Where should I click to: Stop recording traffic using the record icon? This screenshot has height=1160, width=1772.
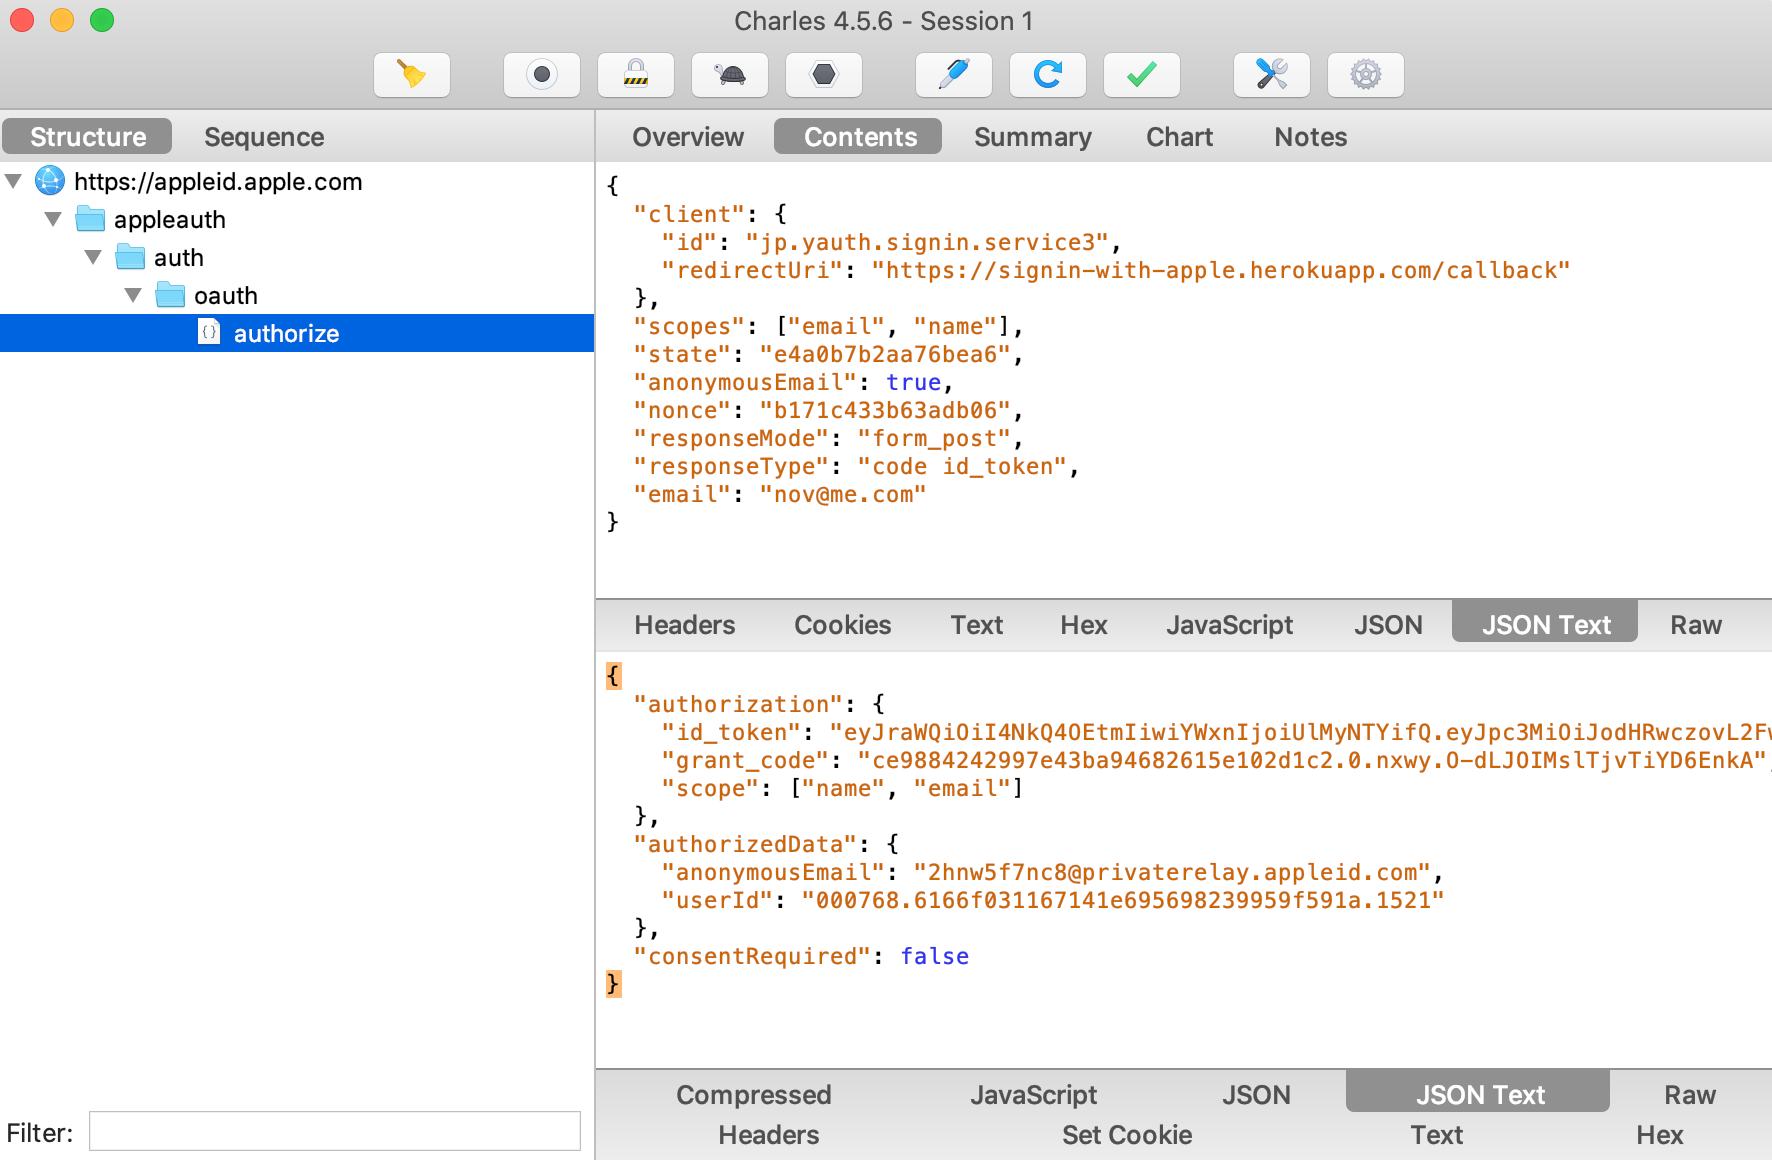point(541,74)
